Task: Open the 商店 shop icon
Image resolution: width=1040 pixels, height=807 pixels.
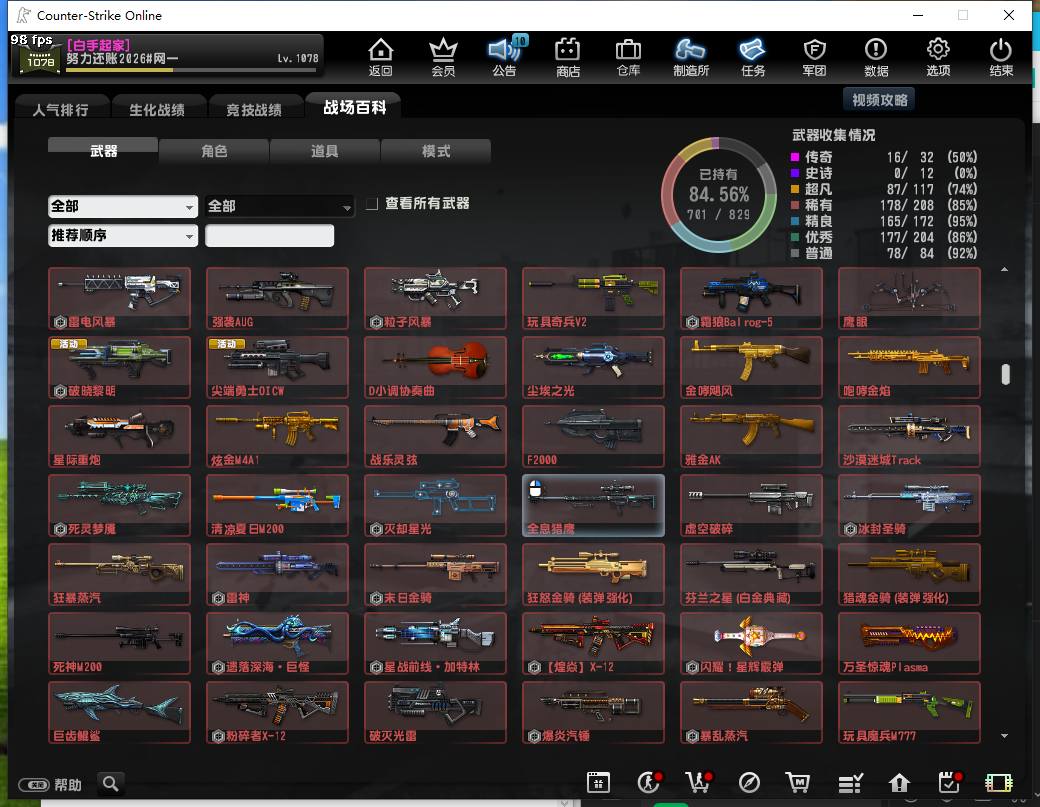Action: [568, 56]
